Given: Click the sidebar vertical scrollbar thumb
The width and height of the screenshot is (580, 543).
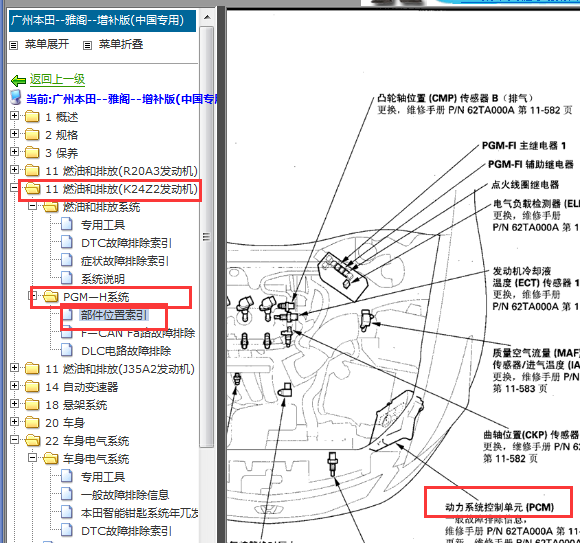Looking at the screenshot, I should (207, 237).
